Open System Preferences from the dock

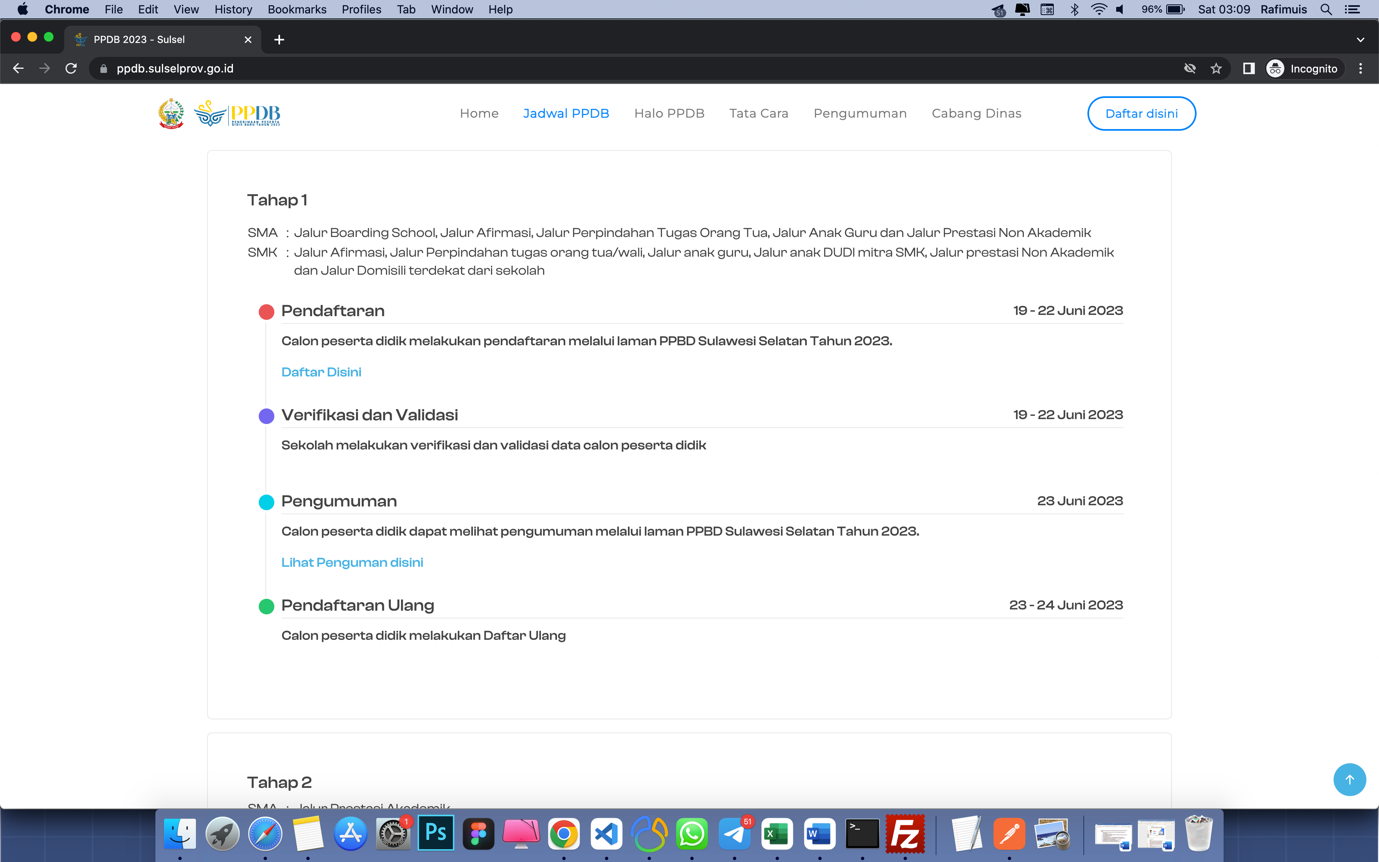point(393,833)
